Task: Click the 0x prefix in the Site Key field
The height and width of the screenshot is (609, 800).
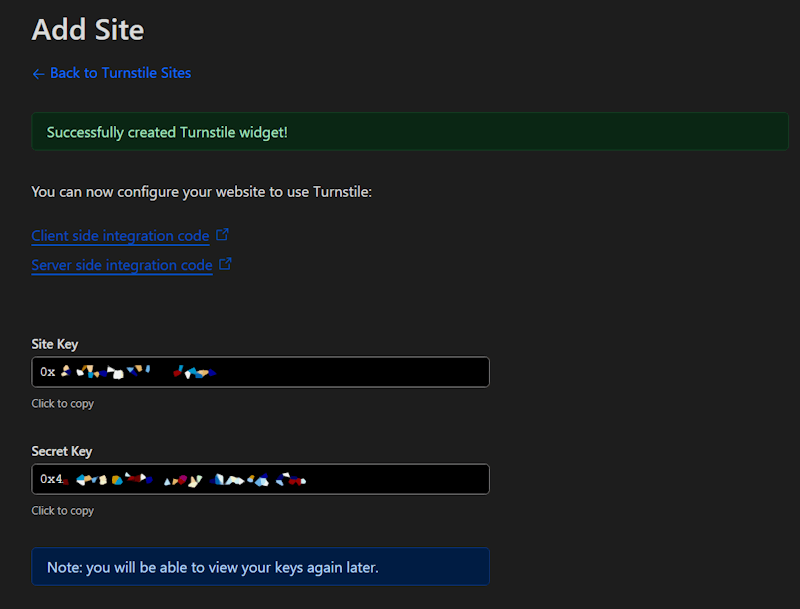Action: coord(48,371)
